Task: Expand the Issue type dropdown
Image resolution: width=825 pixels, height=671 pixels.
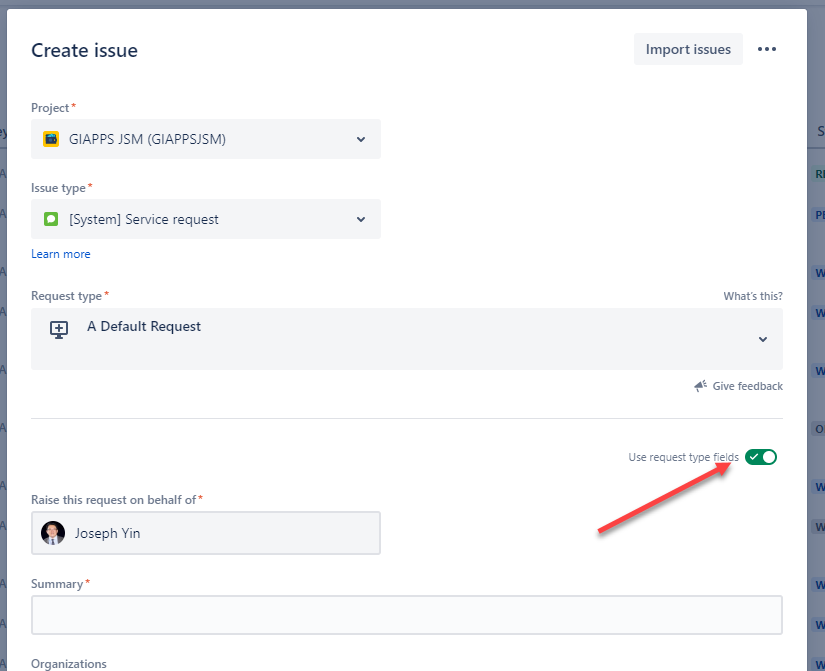Action: (x=206, y=219)
